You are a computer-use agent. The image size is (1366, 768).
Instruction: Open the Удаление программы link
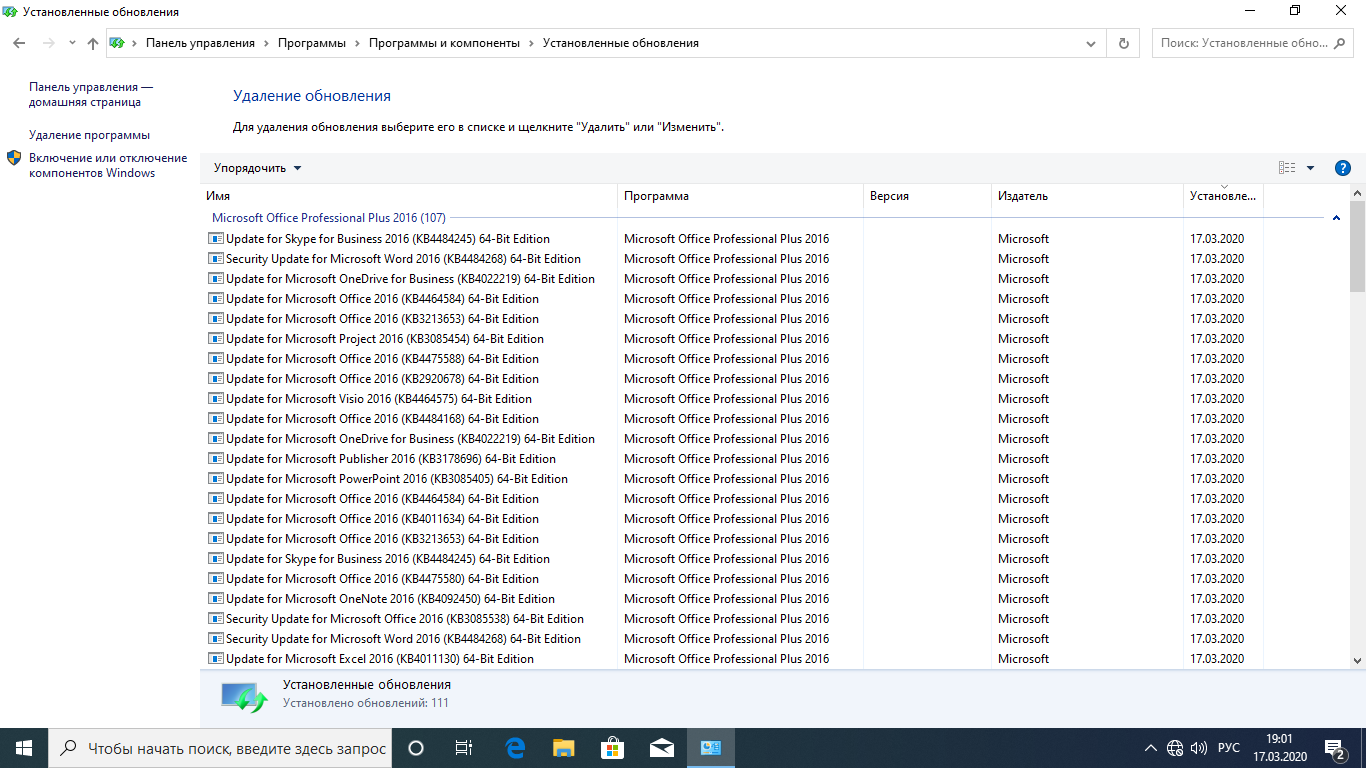point(89,135)
